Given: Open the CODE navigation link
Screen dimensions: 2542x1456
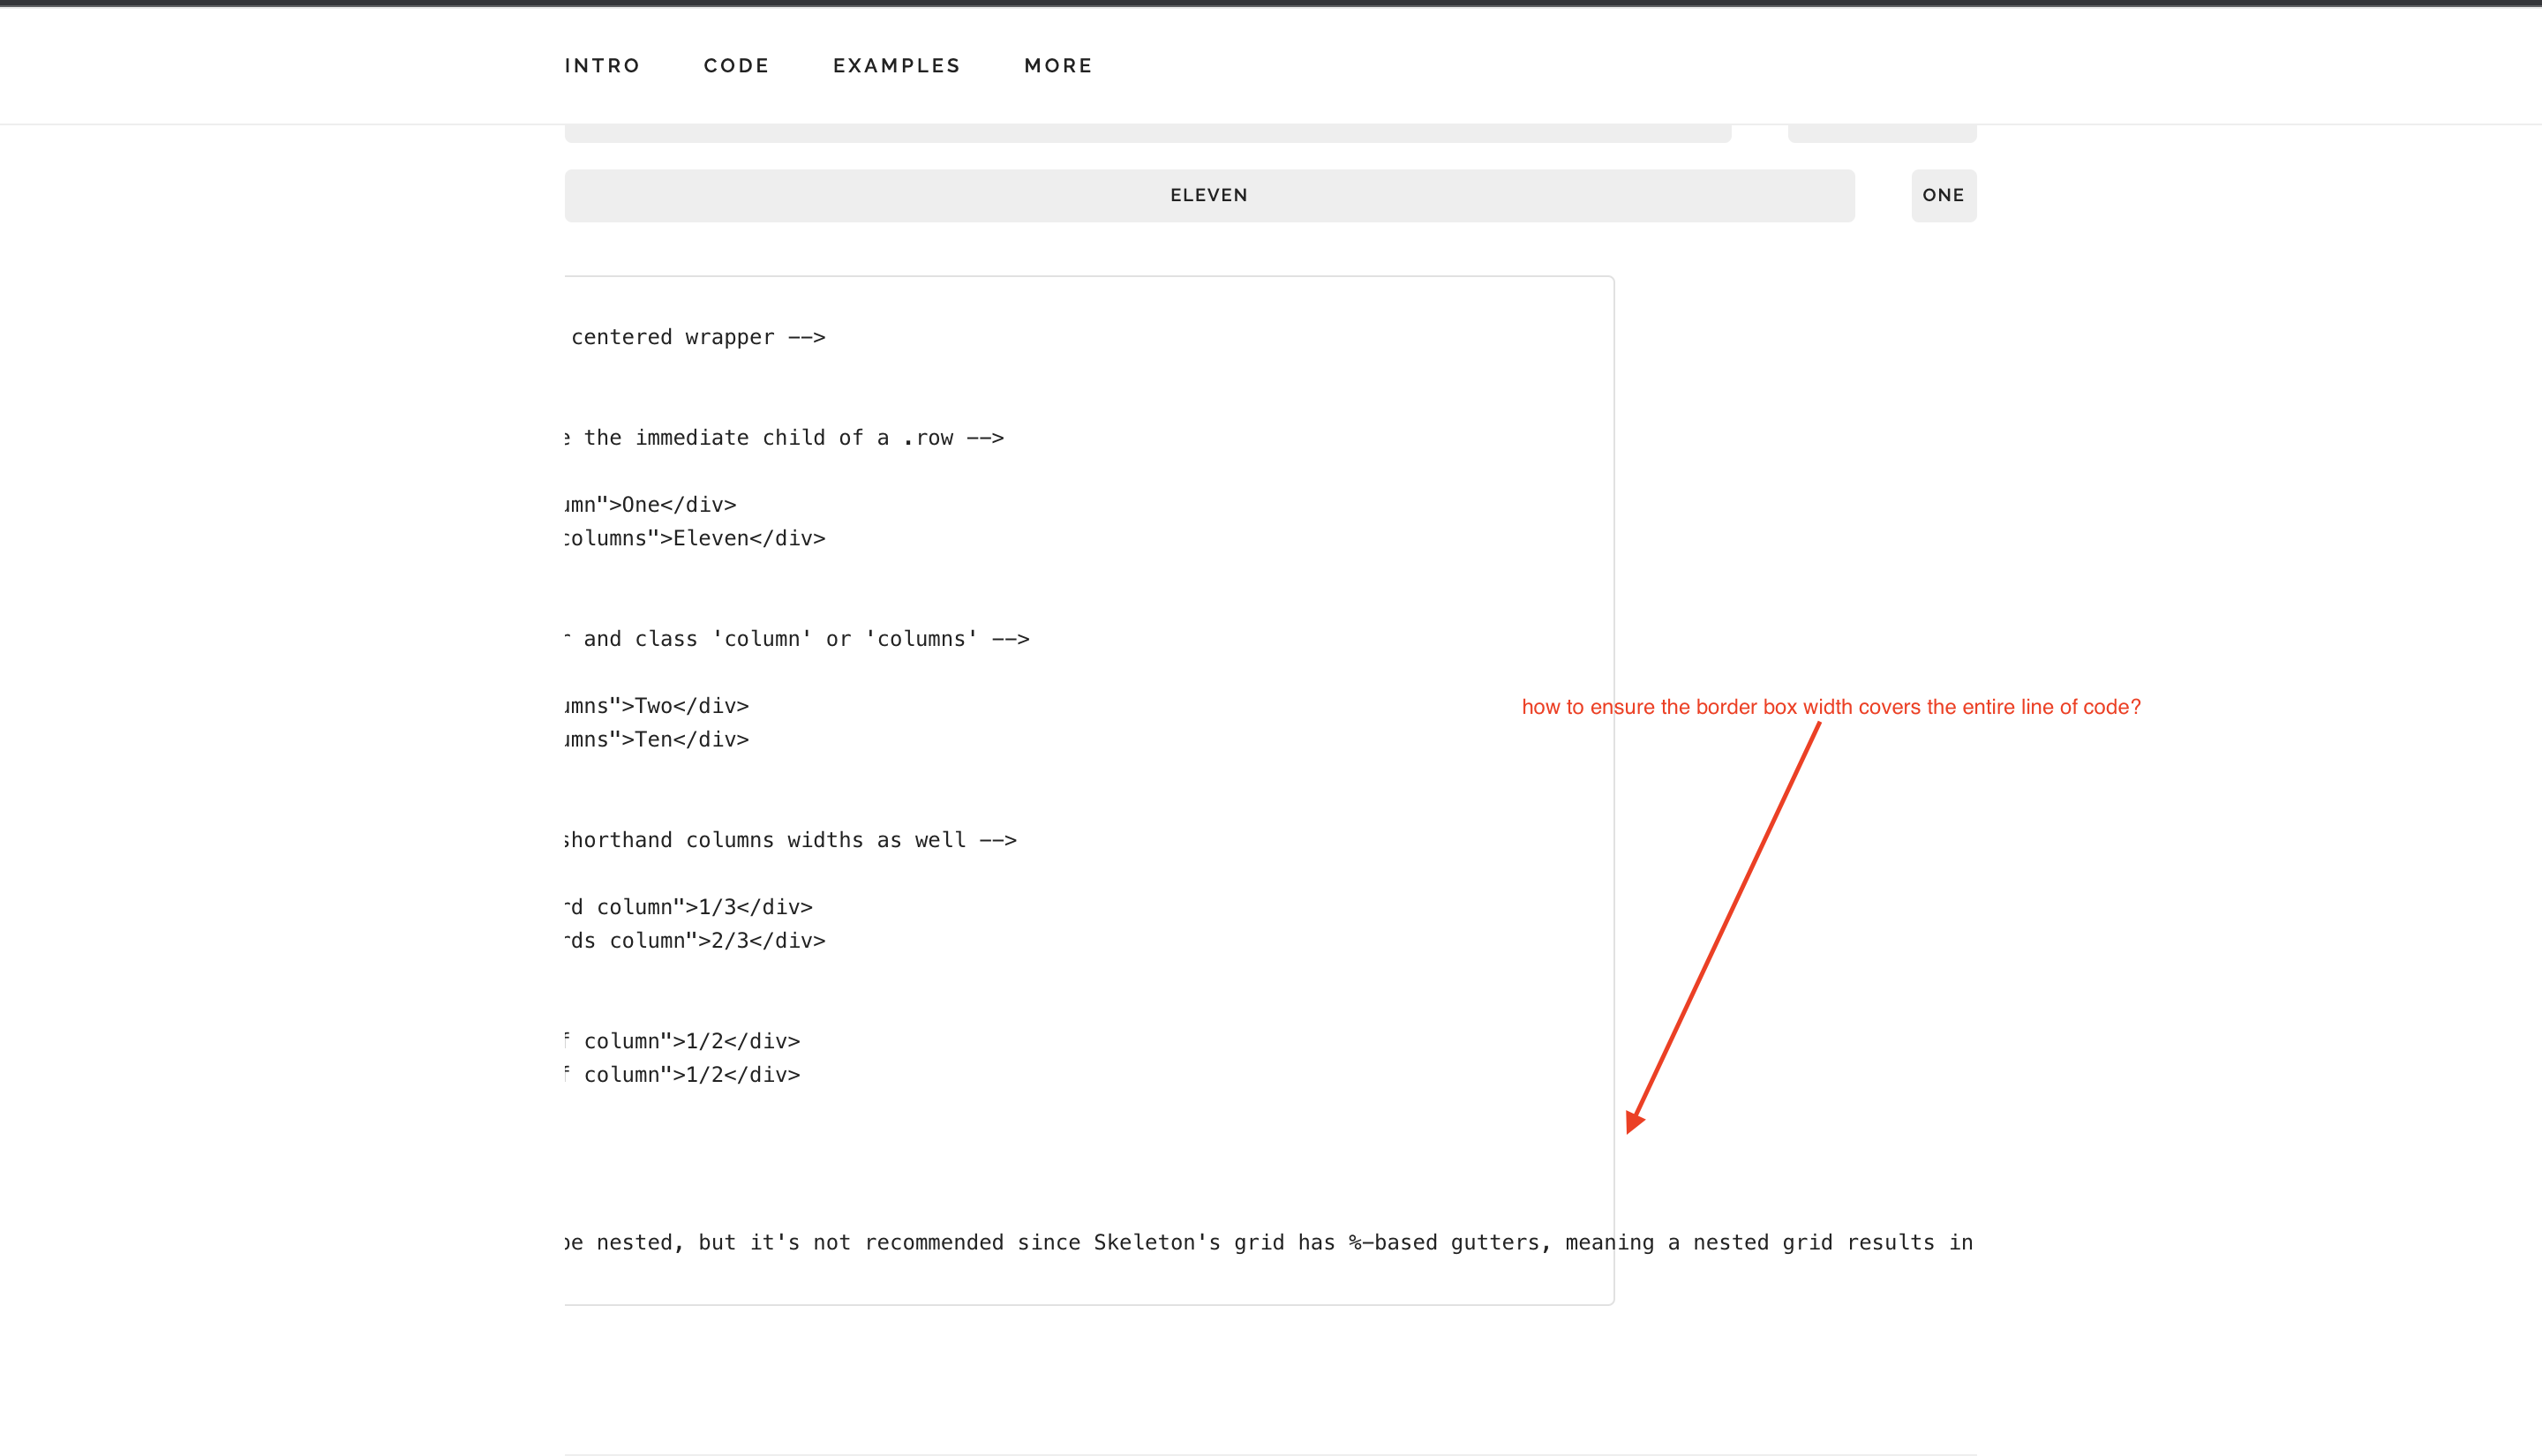Looking at the screenshot, I should (736, 66).
